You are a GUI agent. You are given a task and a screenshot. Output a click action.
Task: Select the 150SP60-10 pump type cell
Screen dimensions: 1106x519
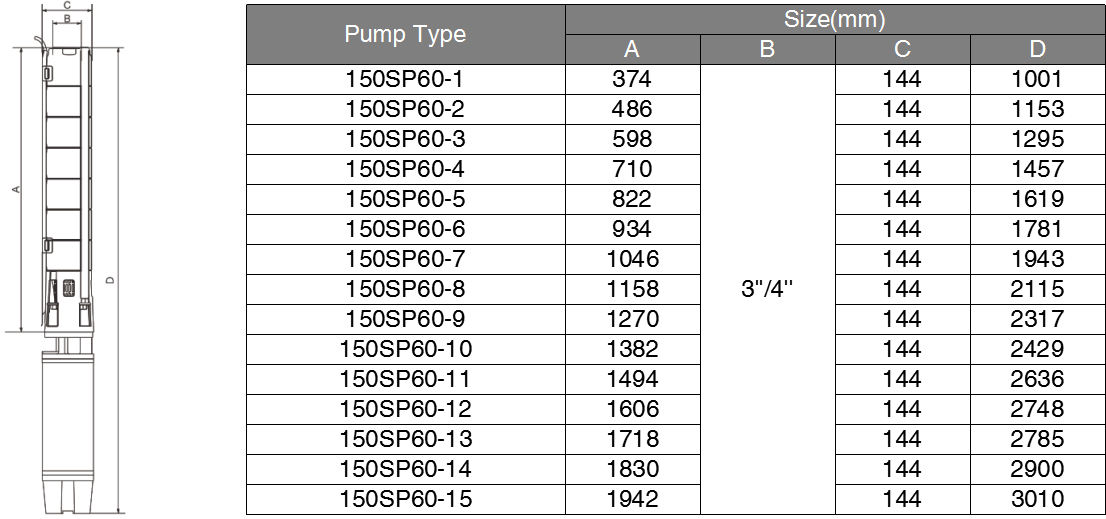[x=406, y=349]
